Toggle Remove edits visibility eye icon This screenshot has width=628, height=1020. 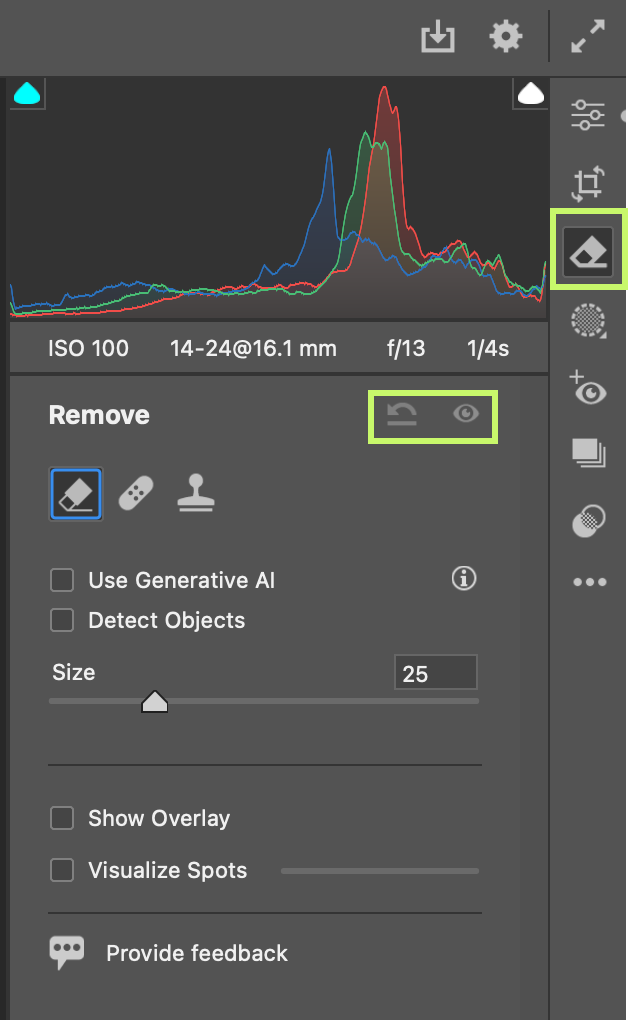pos(466,413)
